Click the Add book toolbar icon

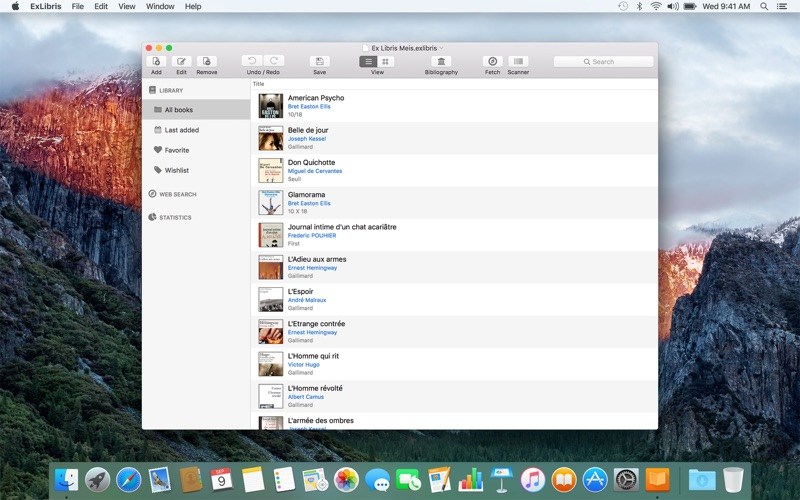[156, 61]
